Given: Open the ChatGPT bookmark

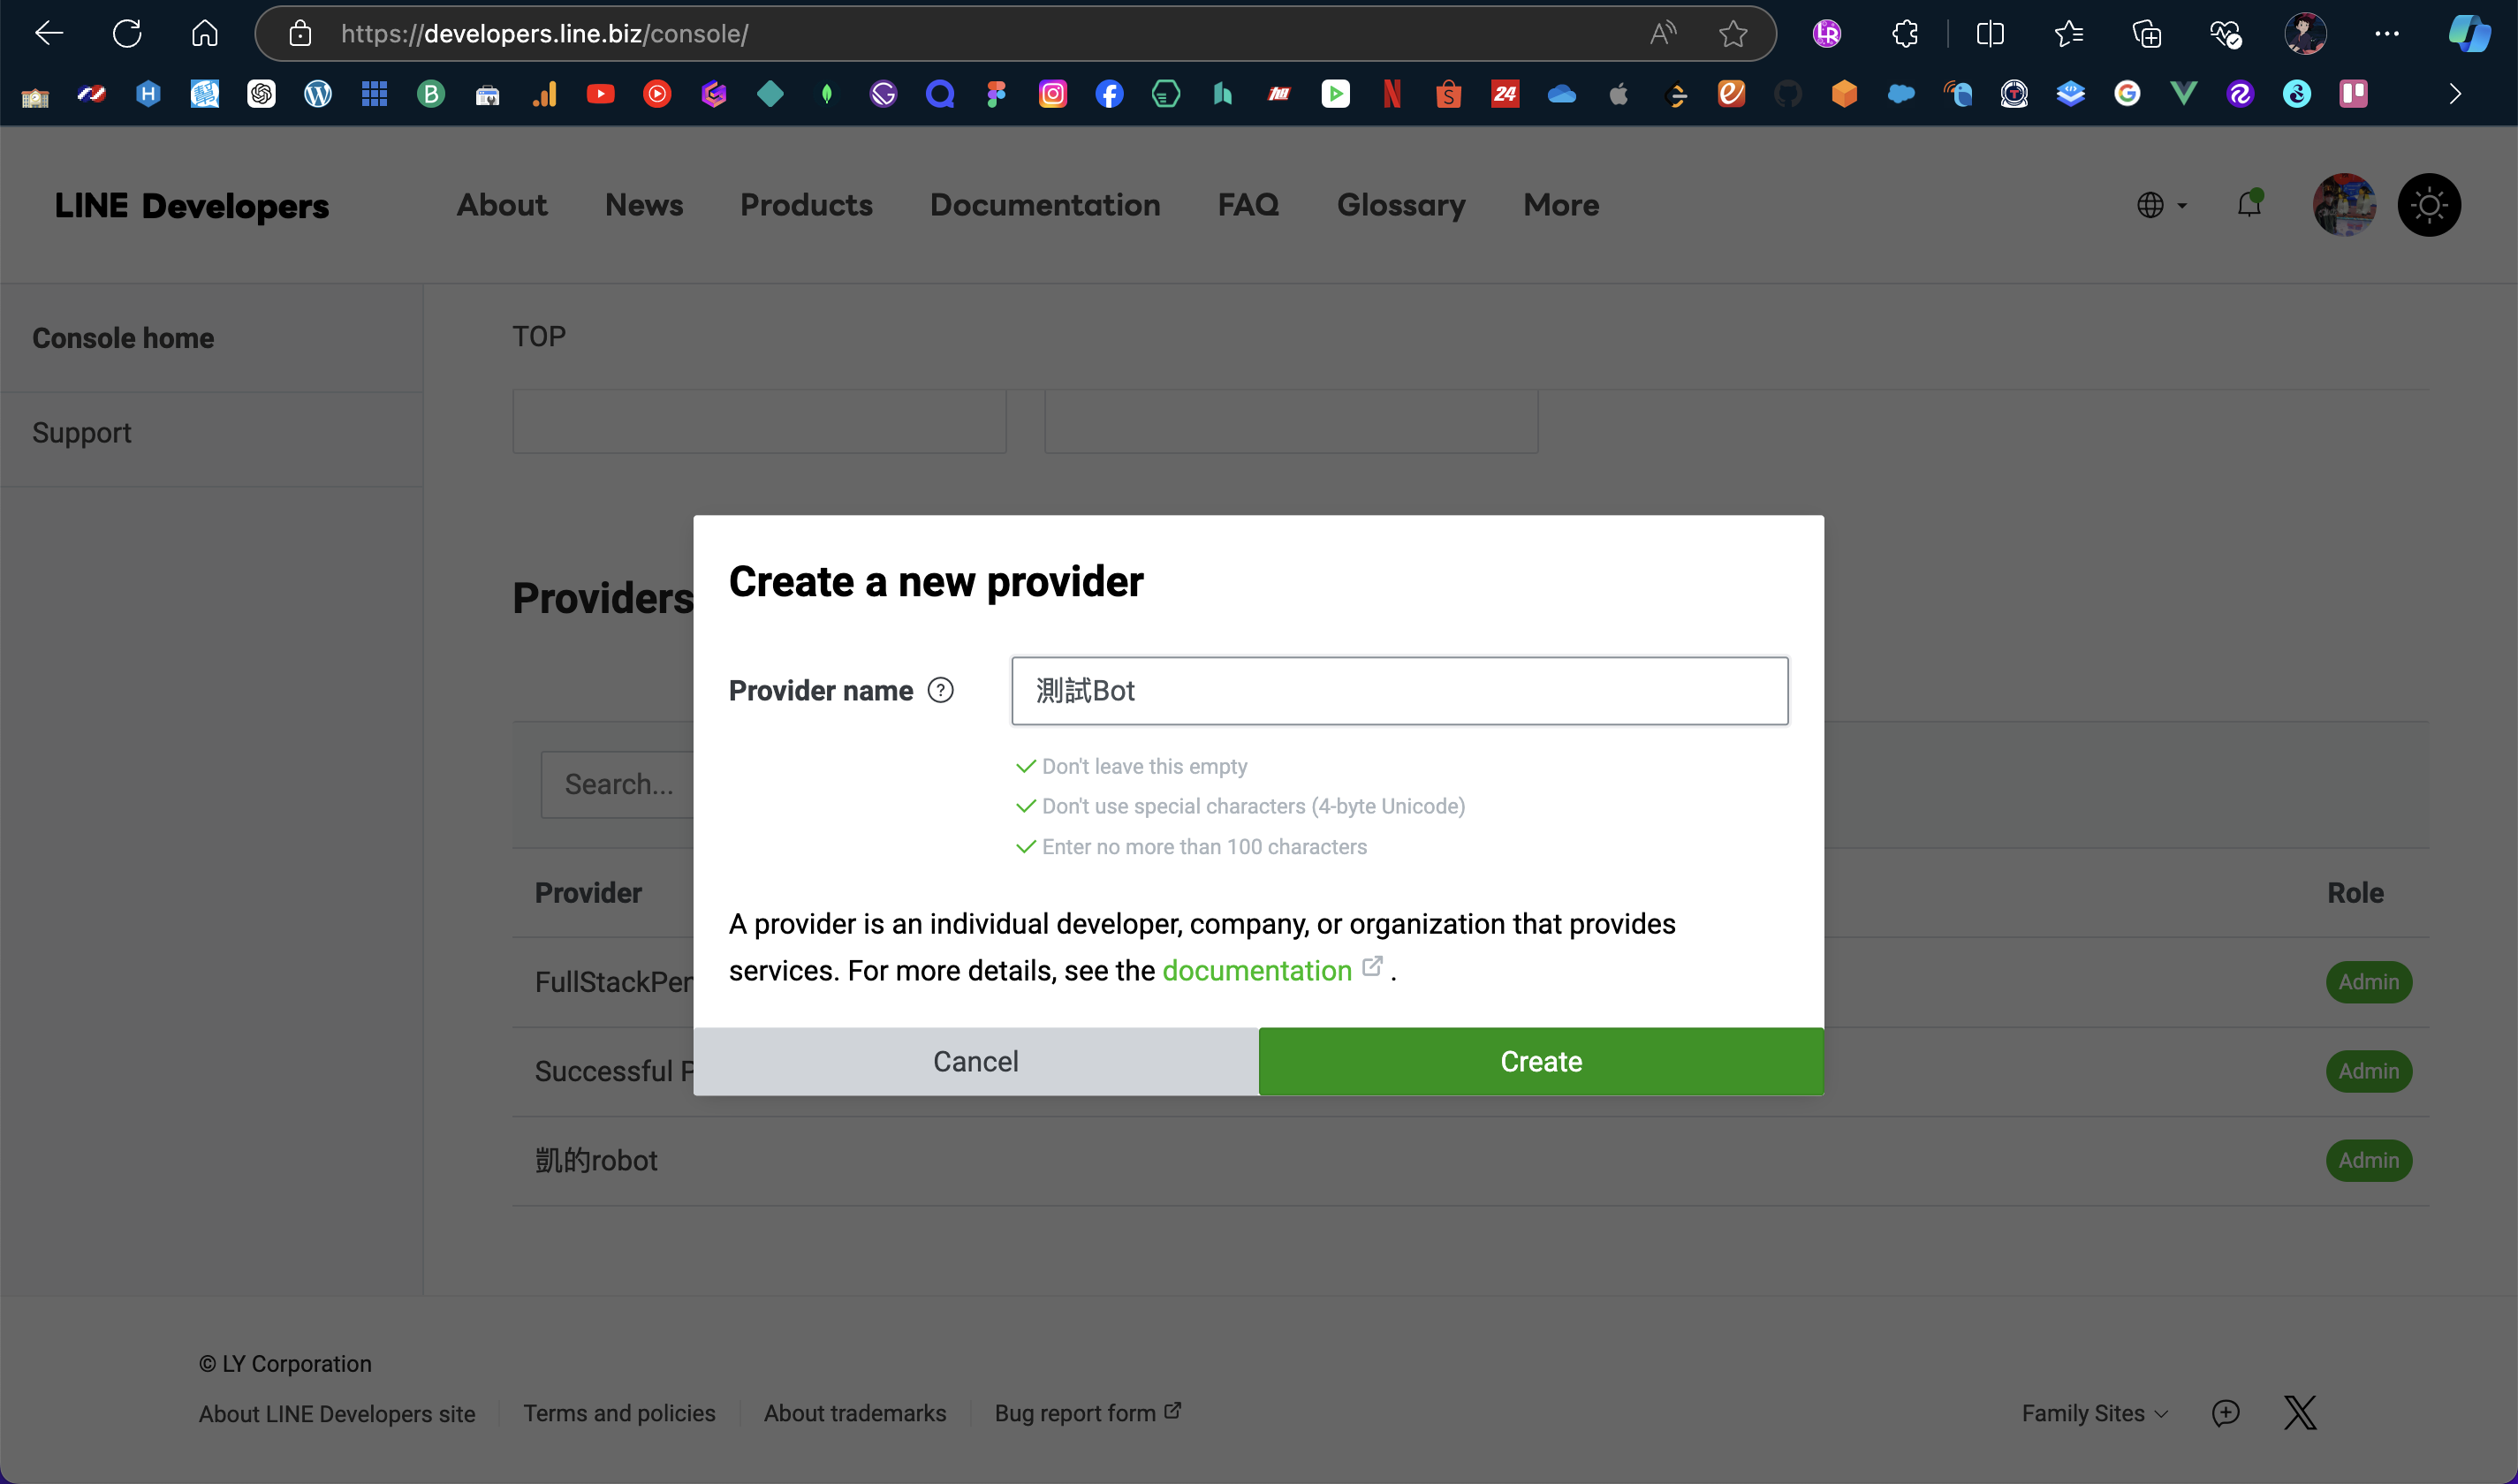Looking at the screenshot, I should click(262, 94).
